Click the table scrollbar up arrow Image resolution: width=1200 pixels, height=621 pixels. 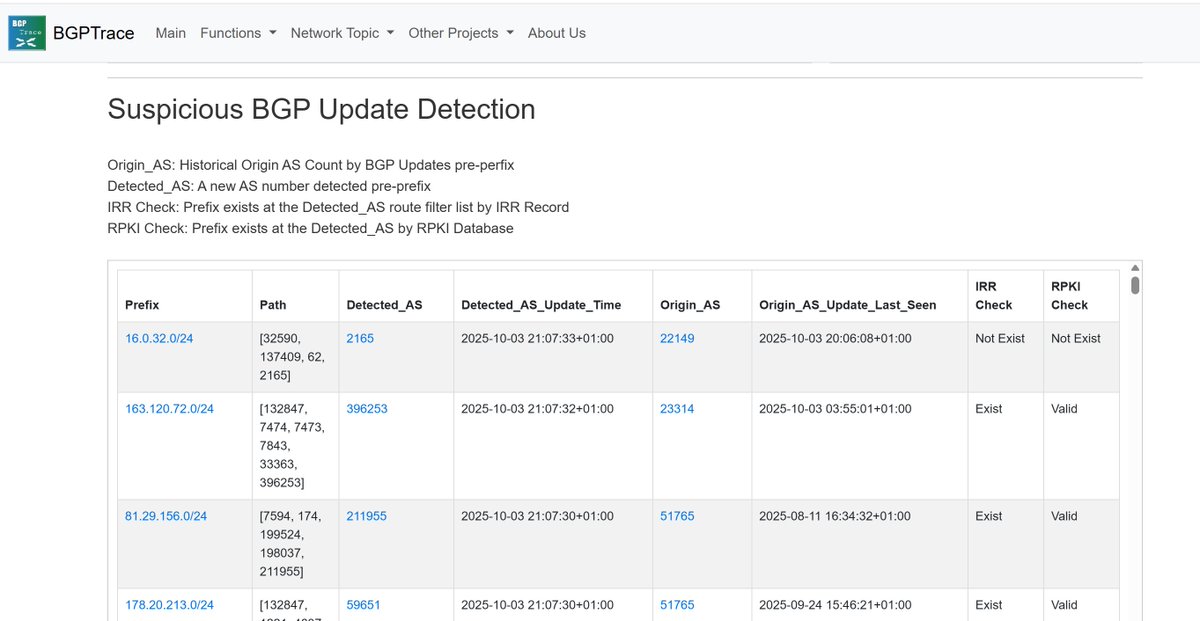[x=1135, y=268]
